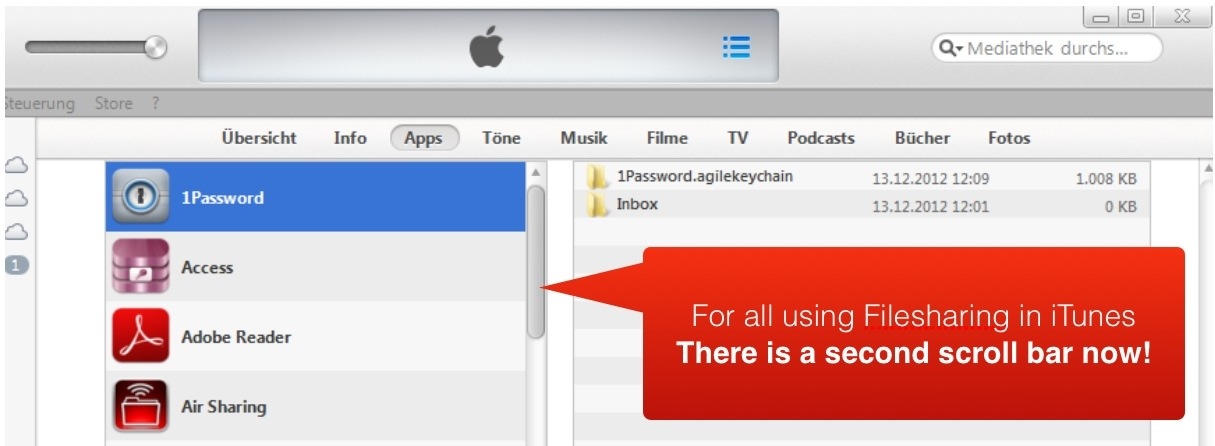Viewport: 1215px width, 446px height.
Task: Open the Fotos tab
Action: pos(1009,138)
